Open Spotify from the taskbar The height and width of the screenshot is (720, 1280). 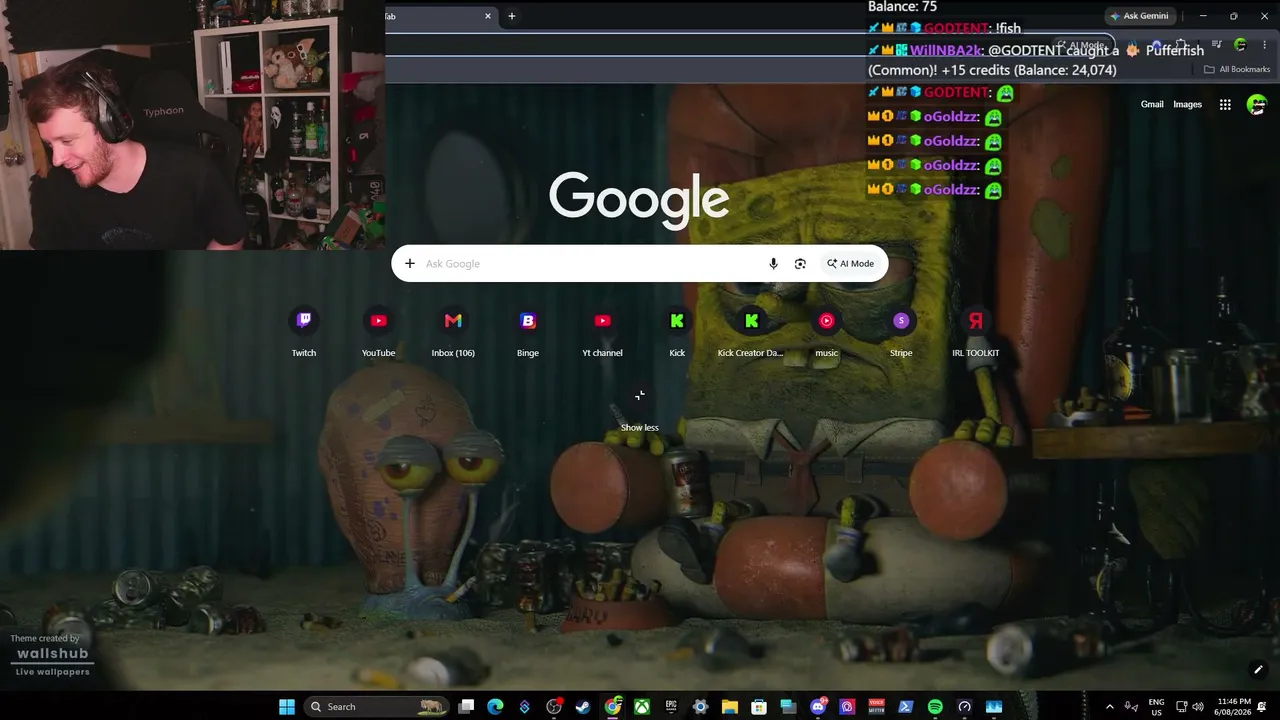click(x=935, y=707)
